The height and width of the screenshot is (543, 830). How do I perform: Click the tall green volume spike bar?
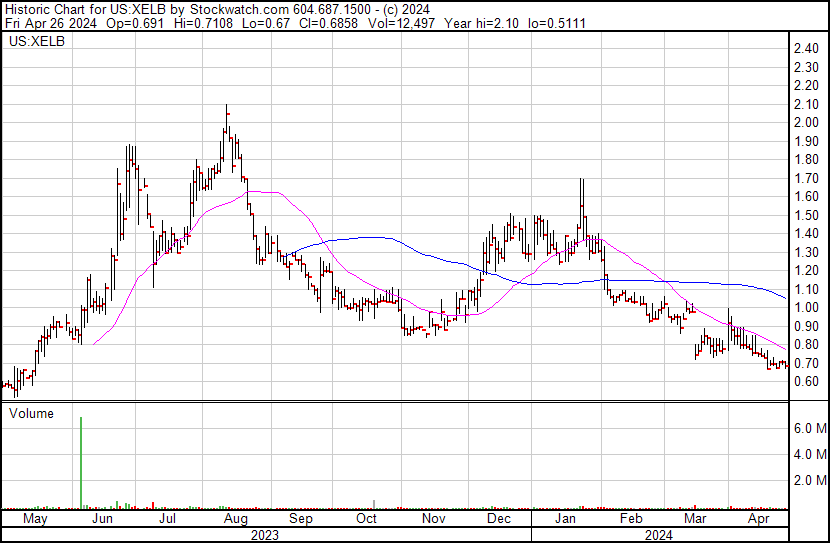80,462
